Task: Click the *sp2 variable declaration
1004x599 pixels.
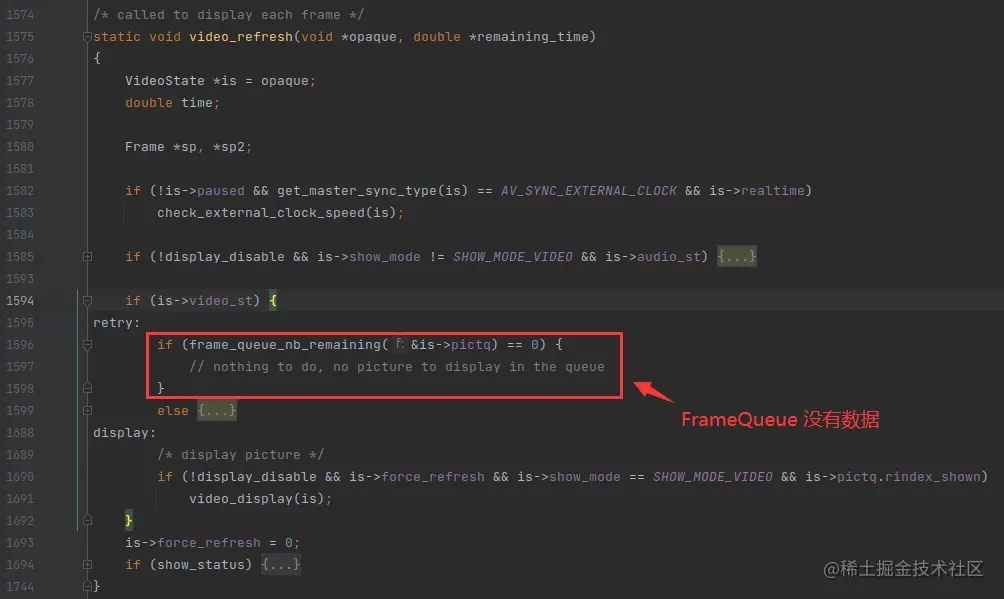Action: 229,147
